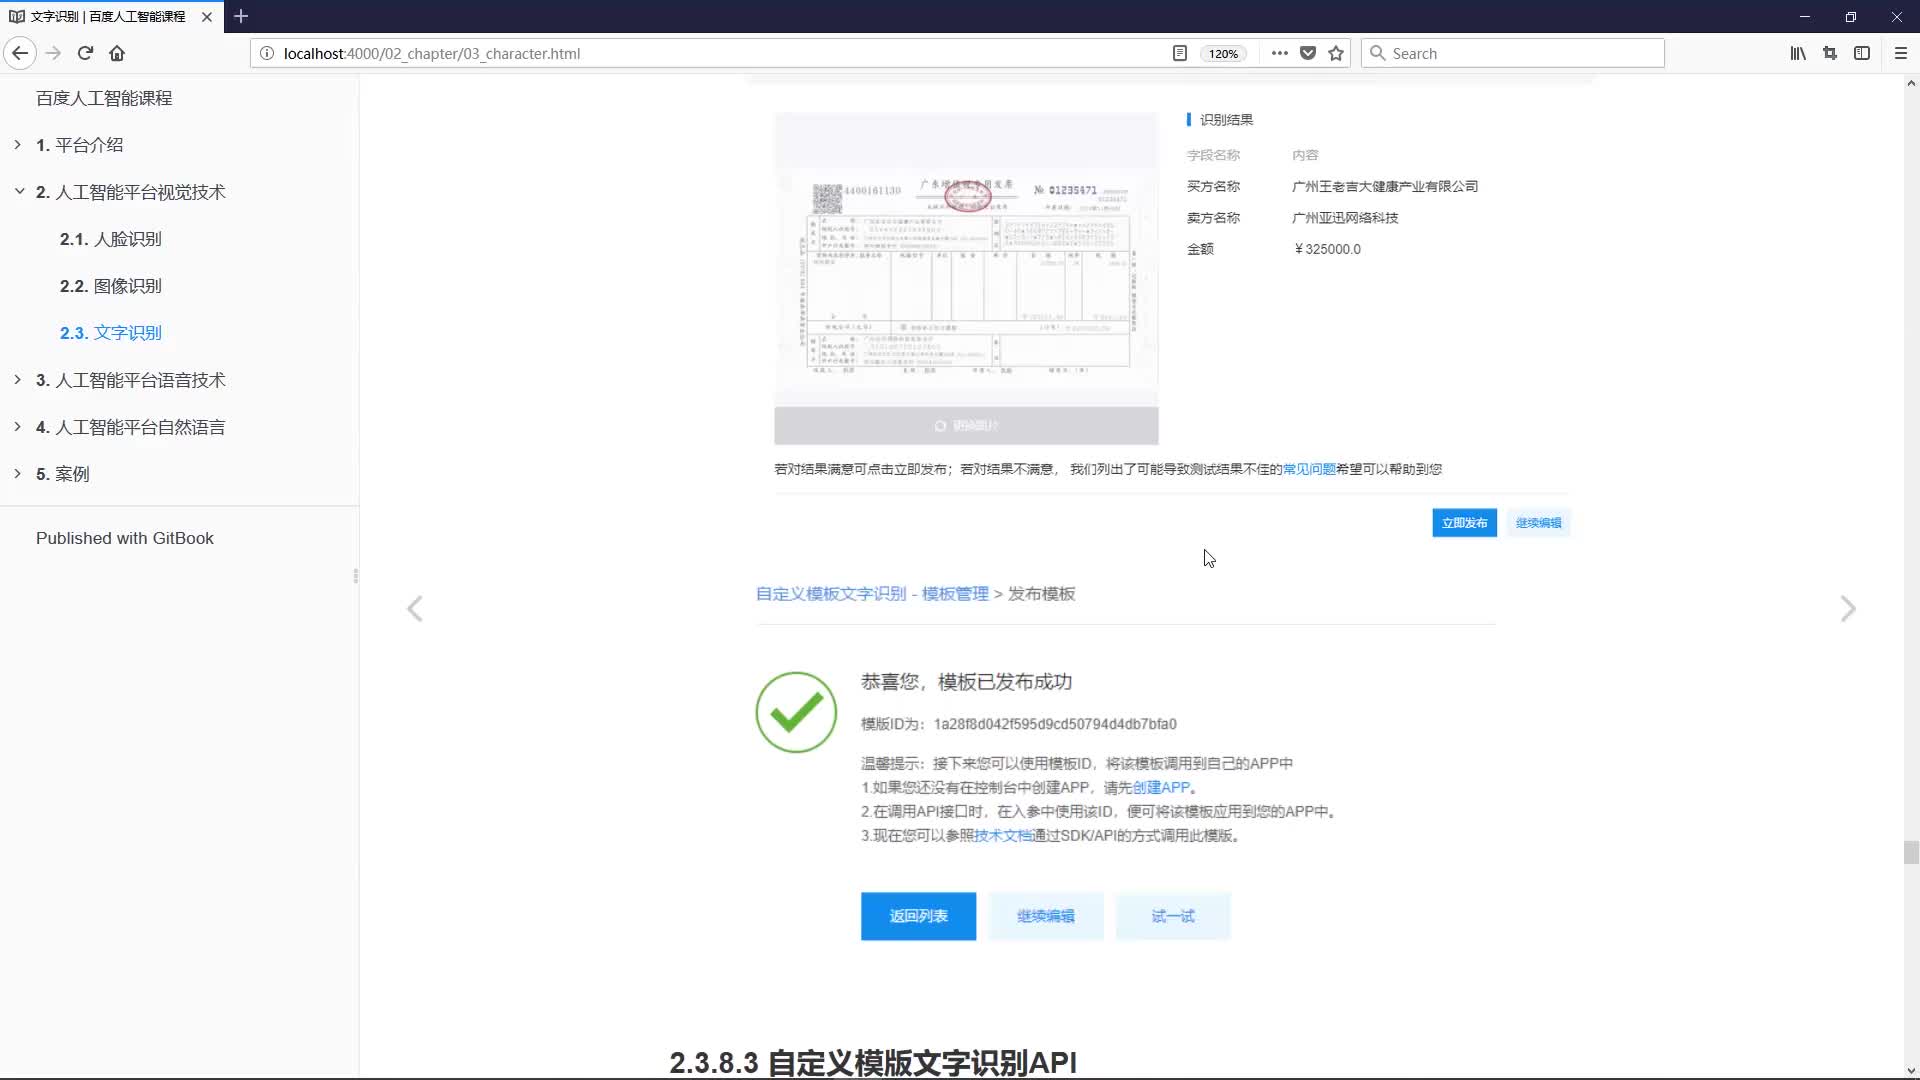Open 3. 人工智能平台语音技术 chapter
Viewport: 1920px width, 1080px height.
pyautogui.click(x=130, y=380)
